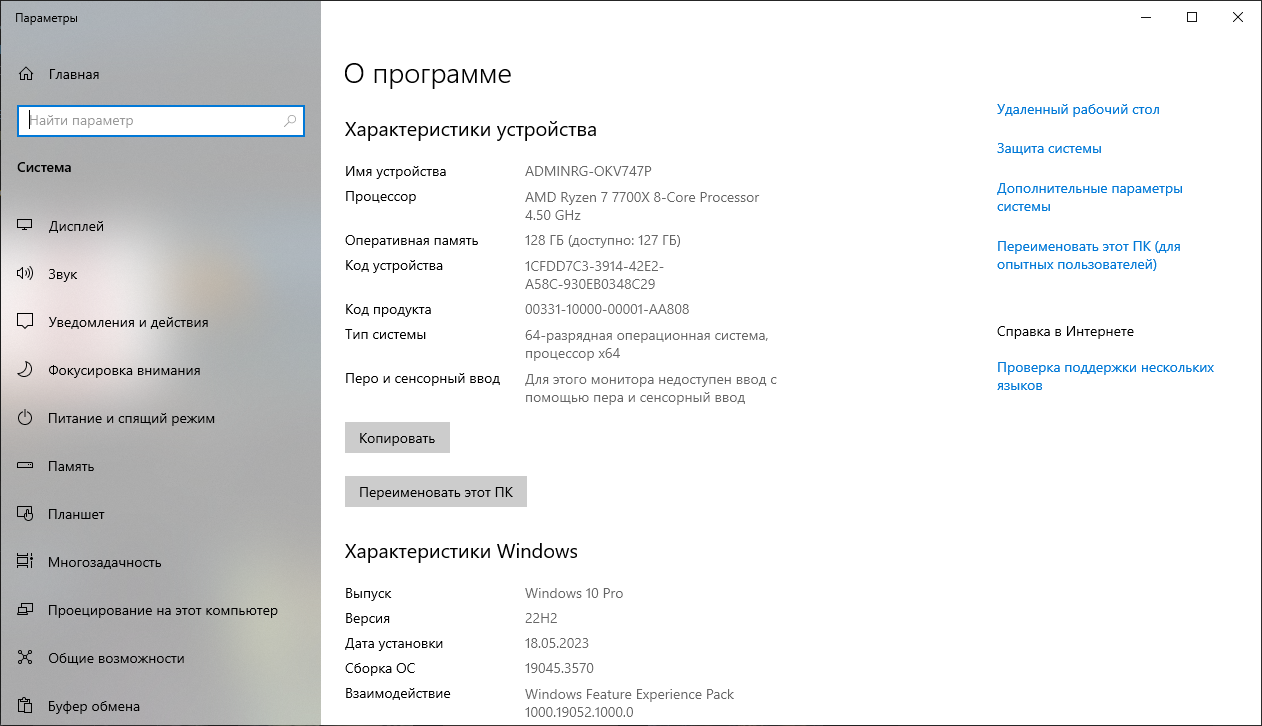Image resolution: width=1262 pixels, height=726 pixels.
Task: Open the Удаленный рабочий стол link
Action: click(1078, 109)
